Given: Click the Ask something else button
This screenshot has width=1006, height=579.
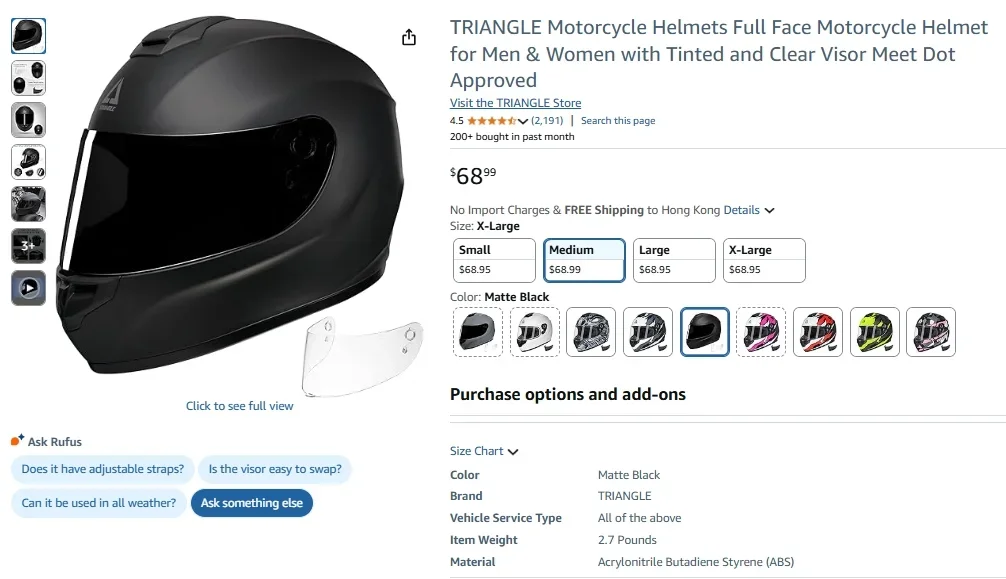Looking at the screenshot, I should pyautogui.click(x=251, y=503).
